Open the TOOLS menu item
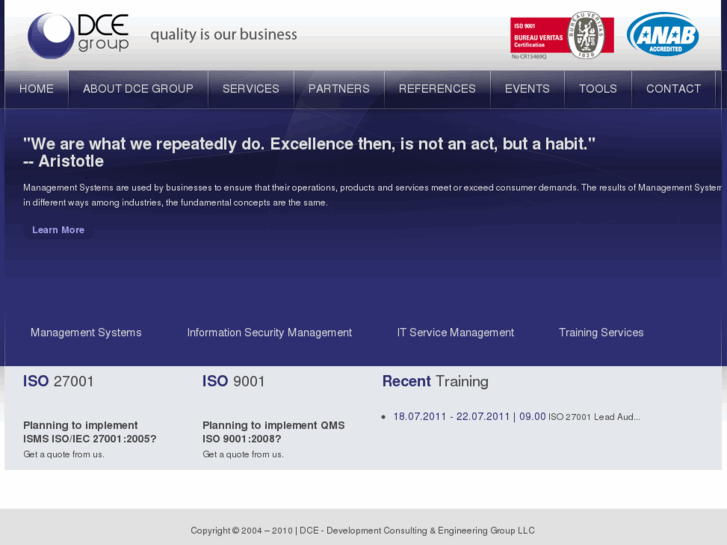The height and width of the screenshot is (545, 727). (x=598, y=89)
